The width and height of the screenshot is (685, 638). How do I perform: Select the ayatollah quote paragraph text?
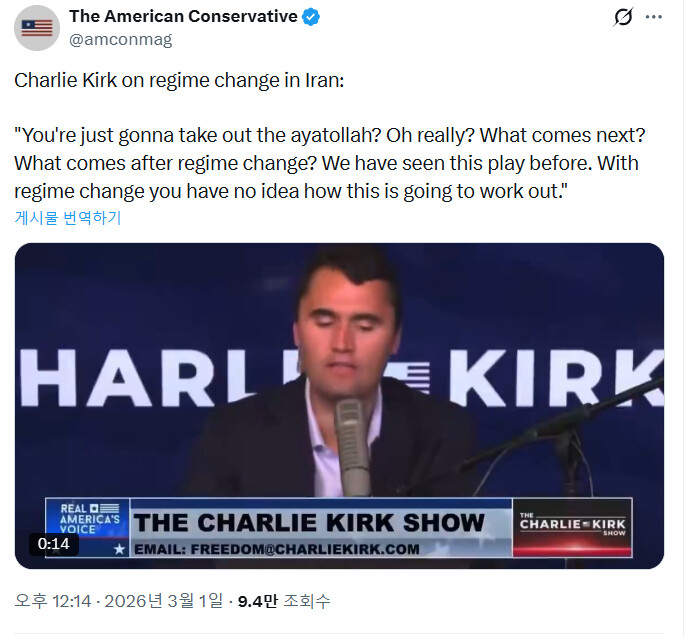(330, 163)
